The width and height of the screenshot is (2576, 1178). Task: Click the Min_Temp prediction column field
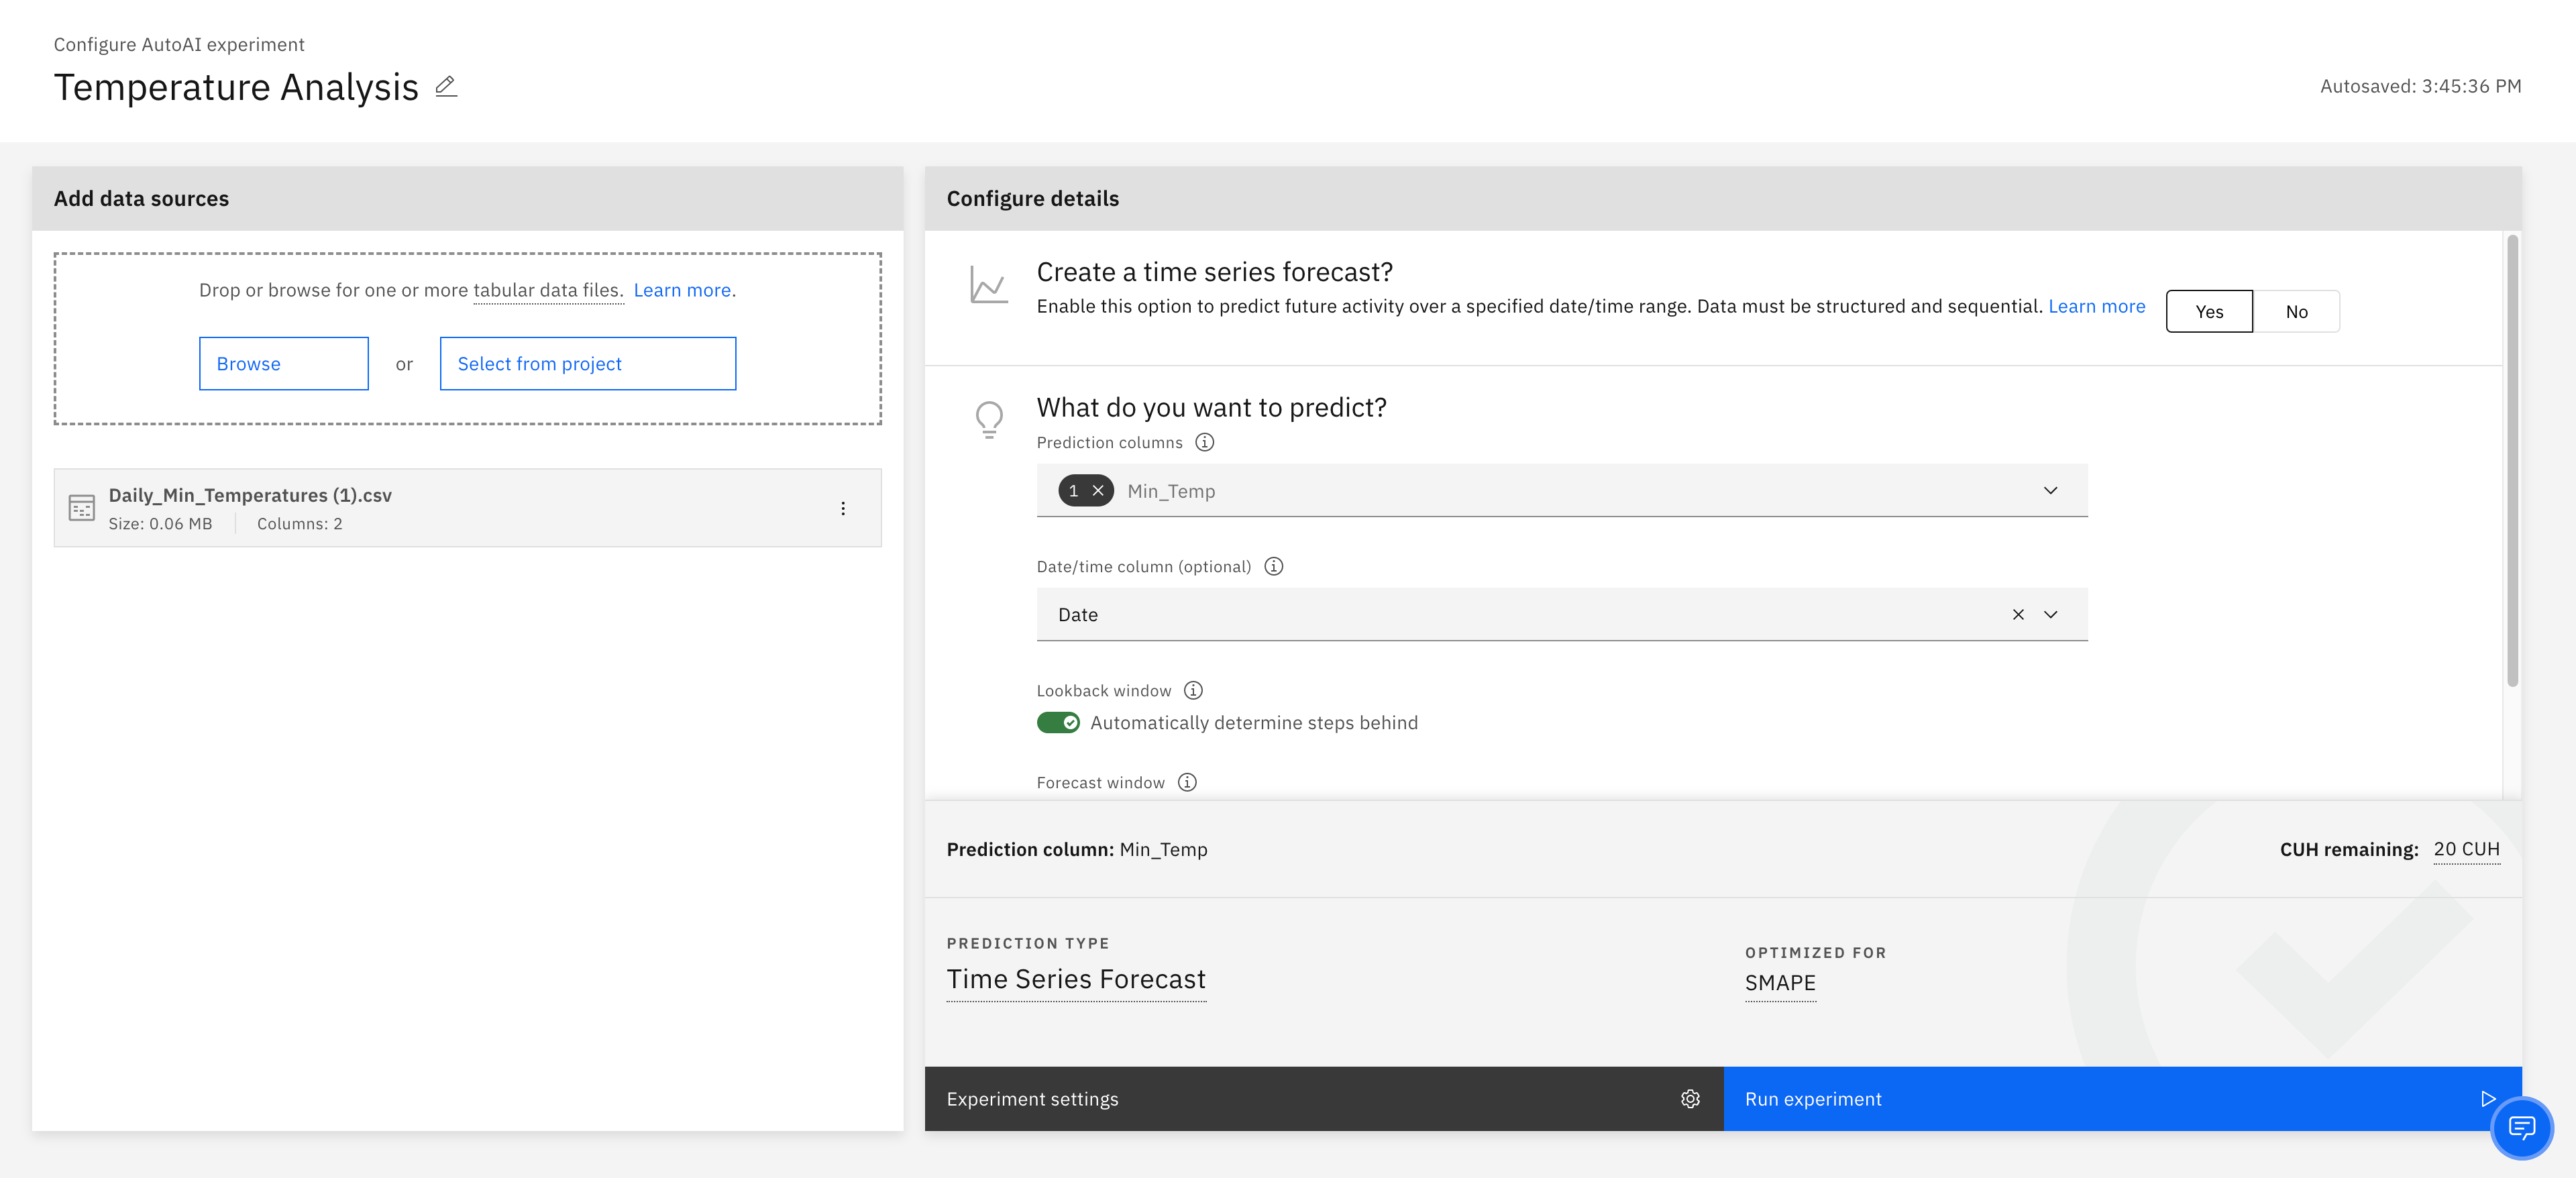coord(1562,490)
